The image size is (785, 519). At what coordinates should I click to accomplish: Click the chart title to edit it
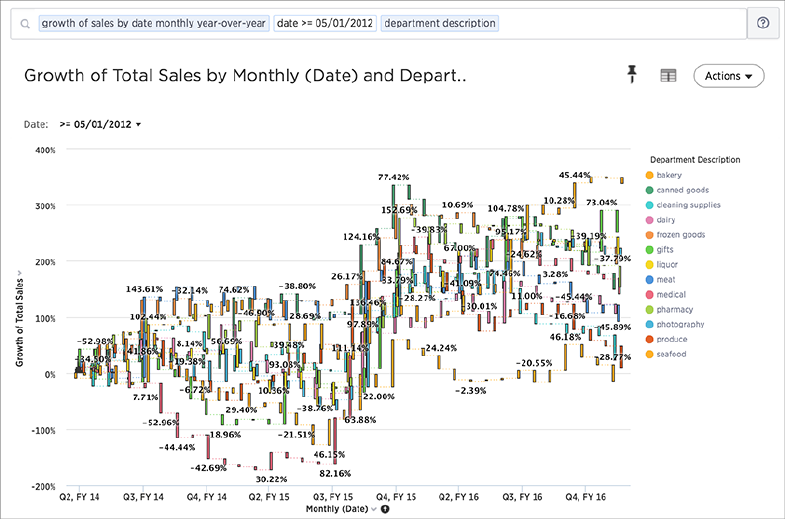tap(245, 76)
